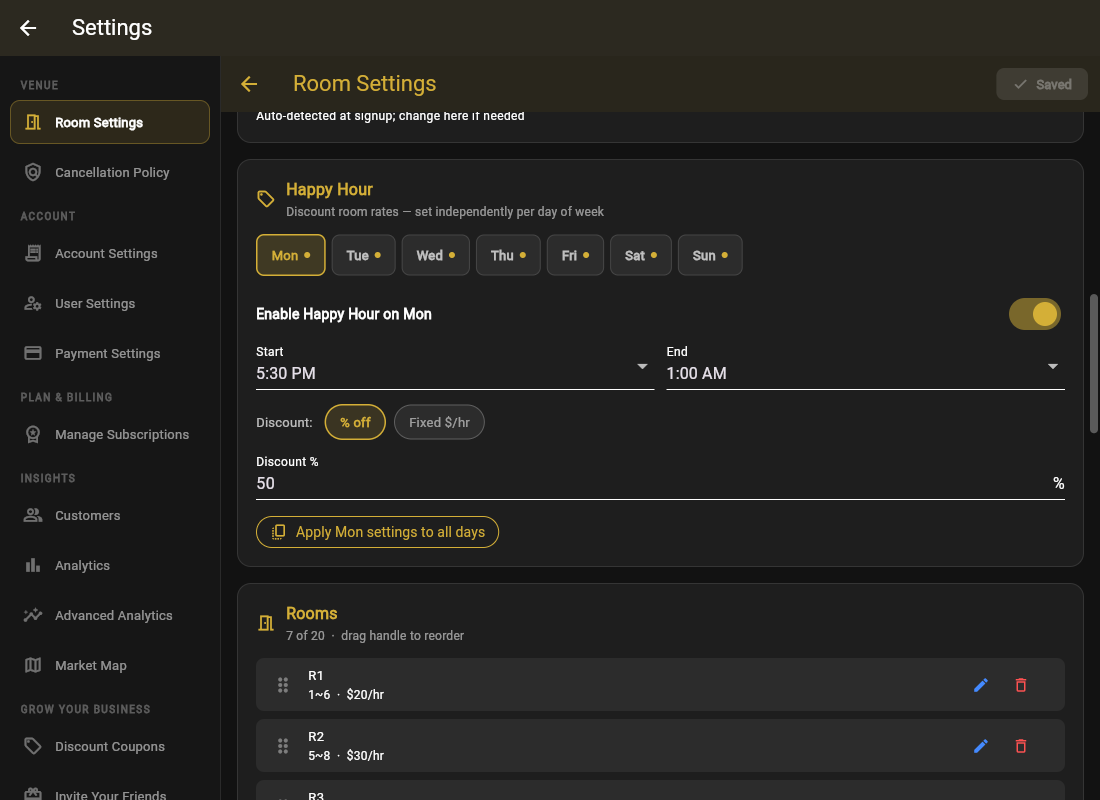Select the Fixed $/hr discount type
The image size is (1100, 800).
coord(439,422)
